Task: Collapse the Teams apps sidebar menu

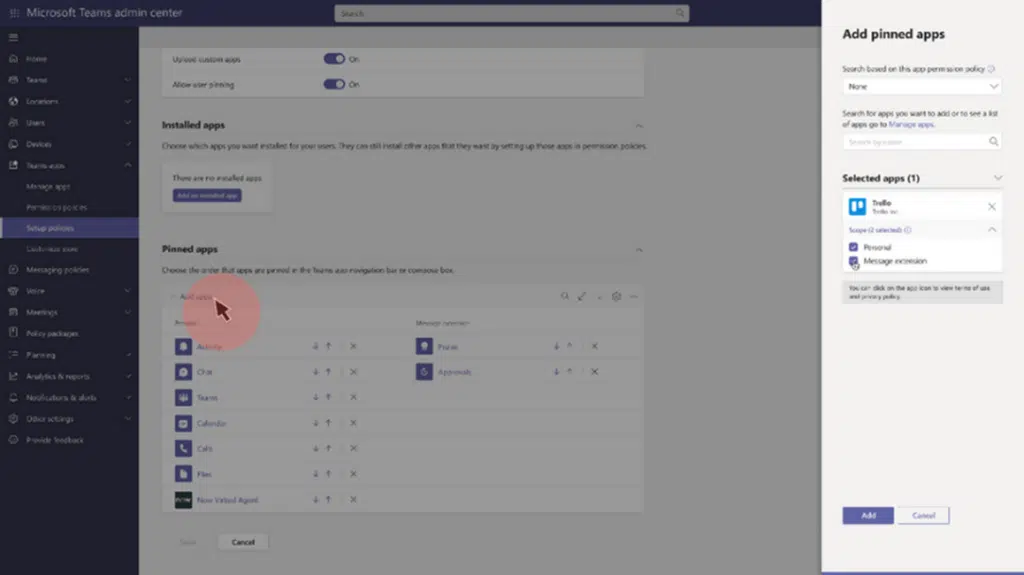Action: click(x=127, y=165)
